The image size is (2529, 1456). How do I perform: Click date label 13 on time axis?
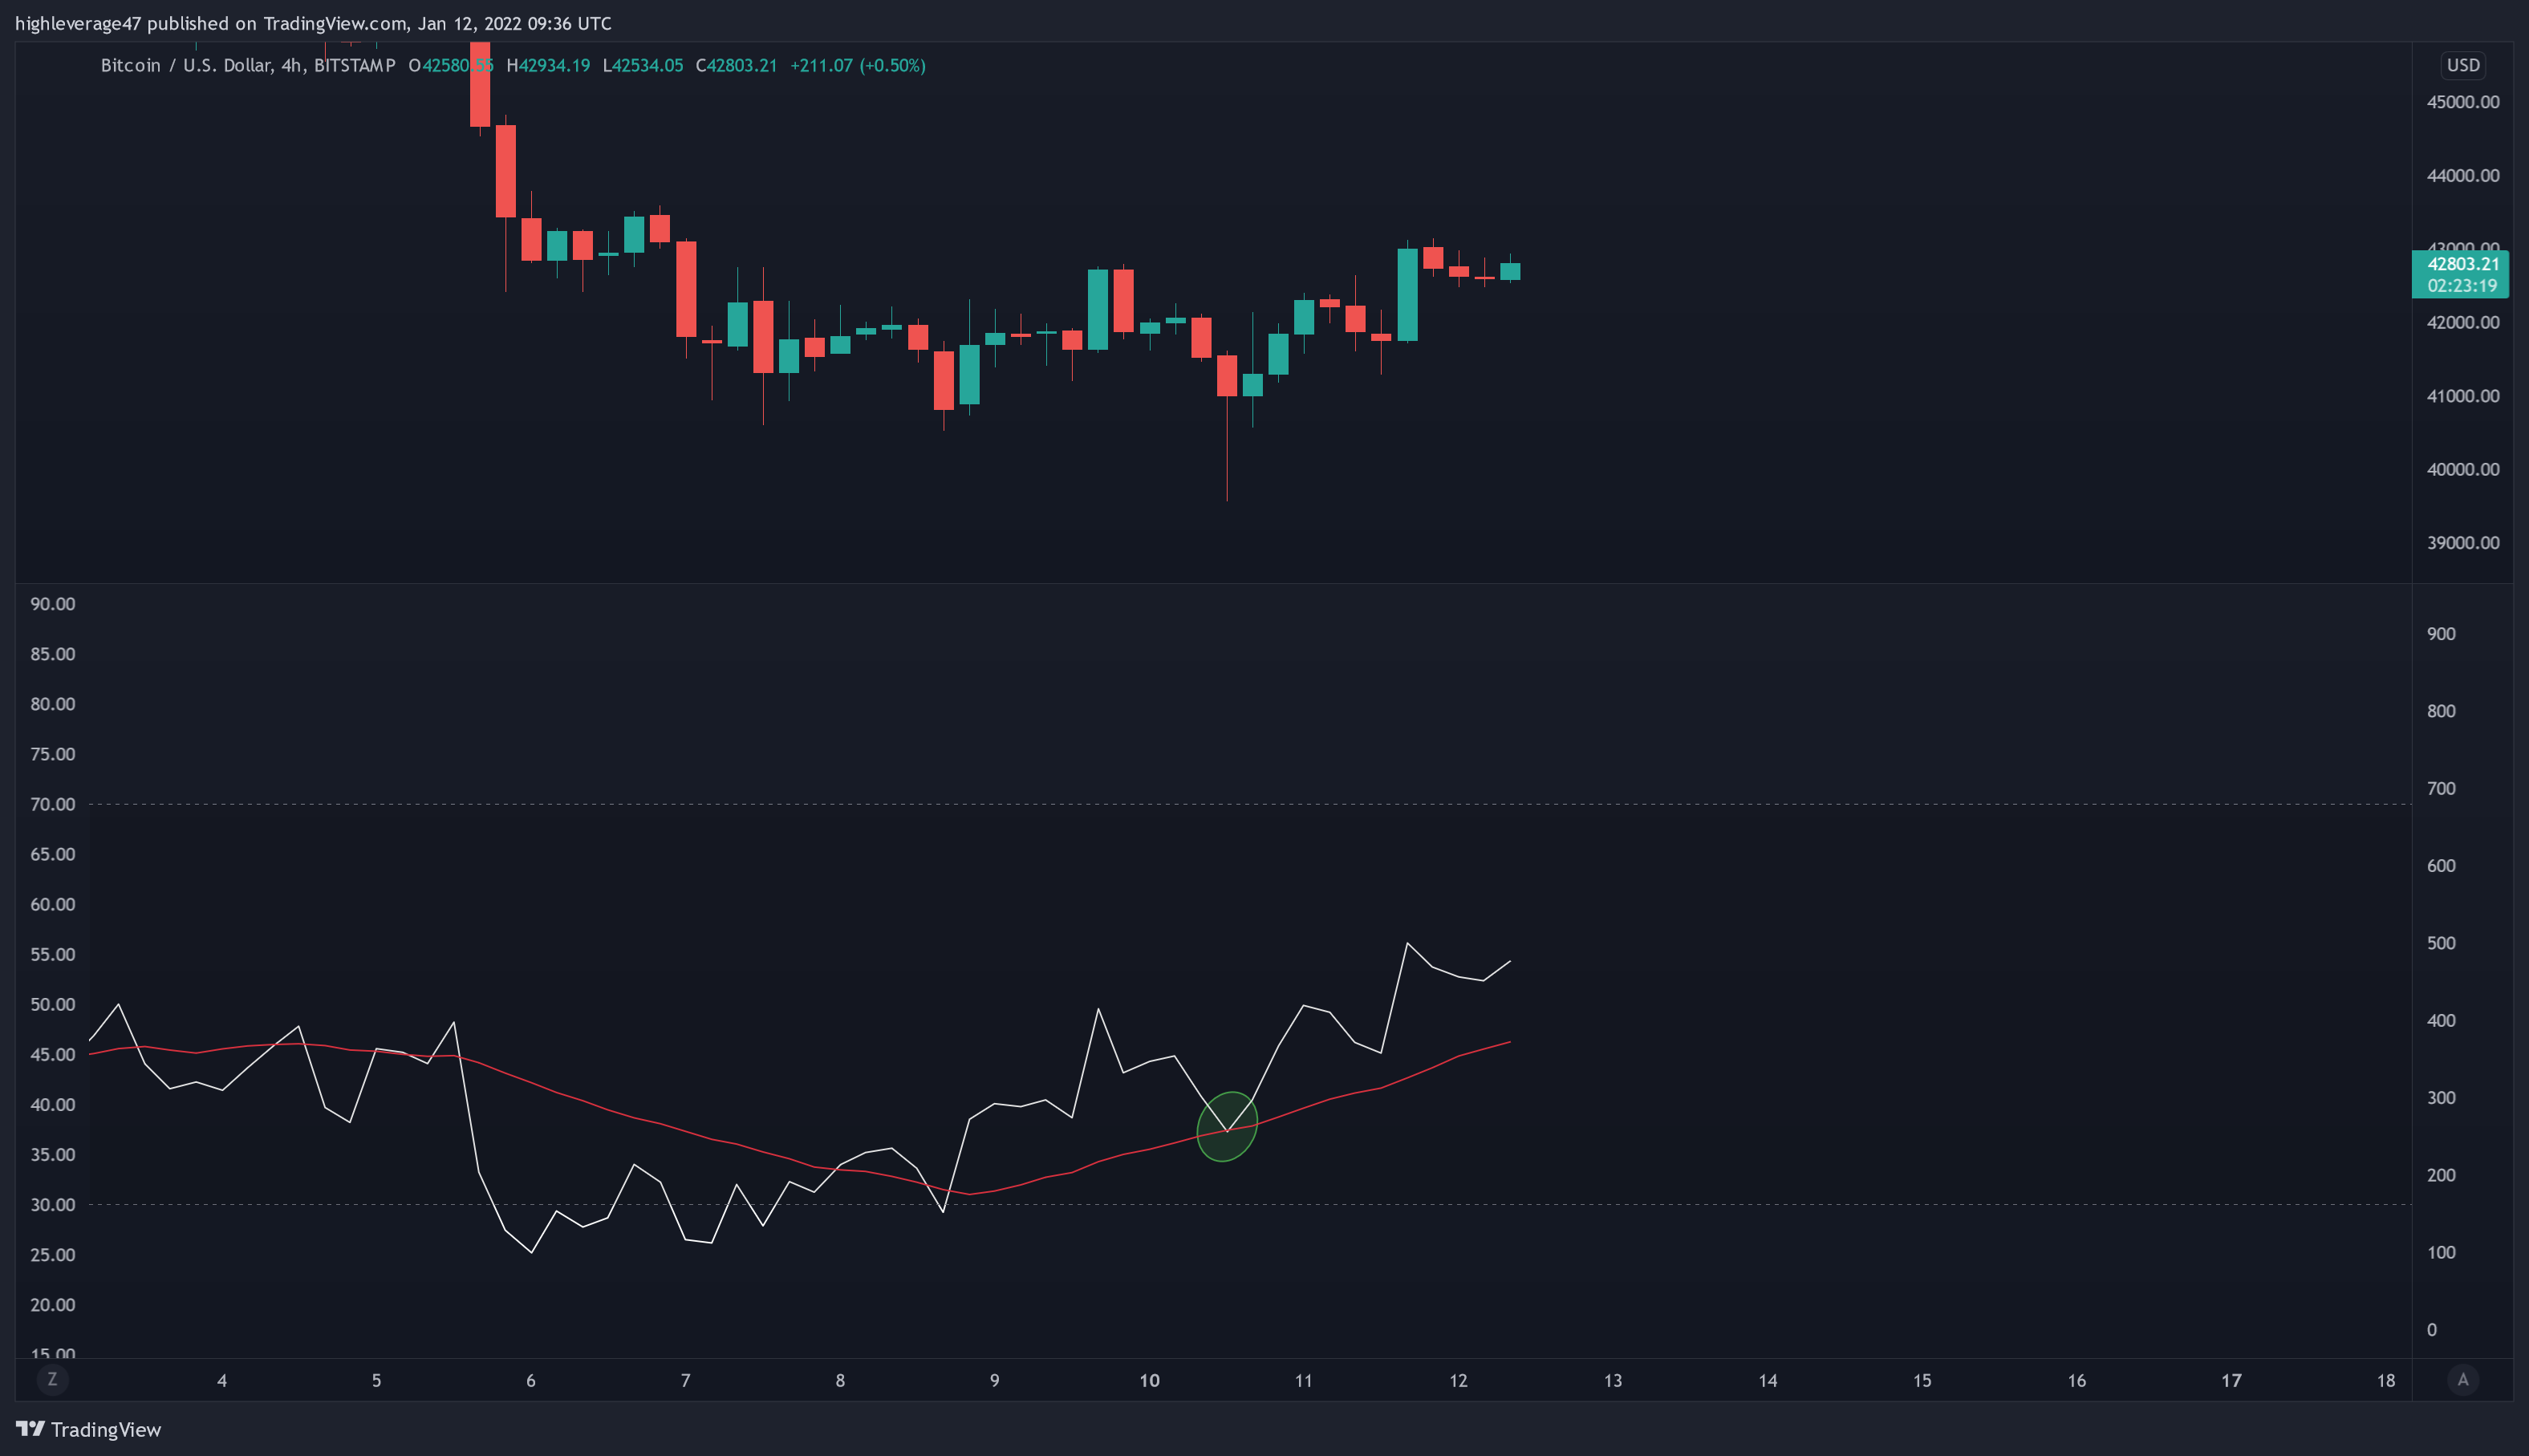click(1613, 1381)
